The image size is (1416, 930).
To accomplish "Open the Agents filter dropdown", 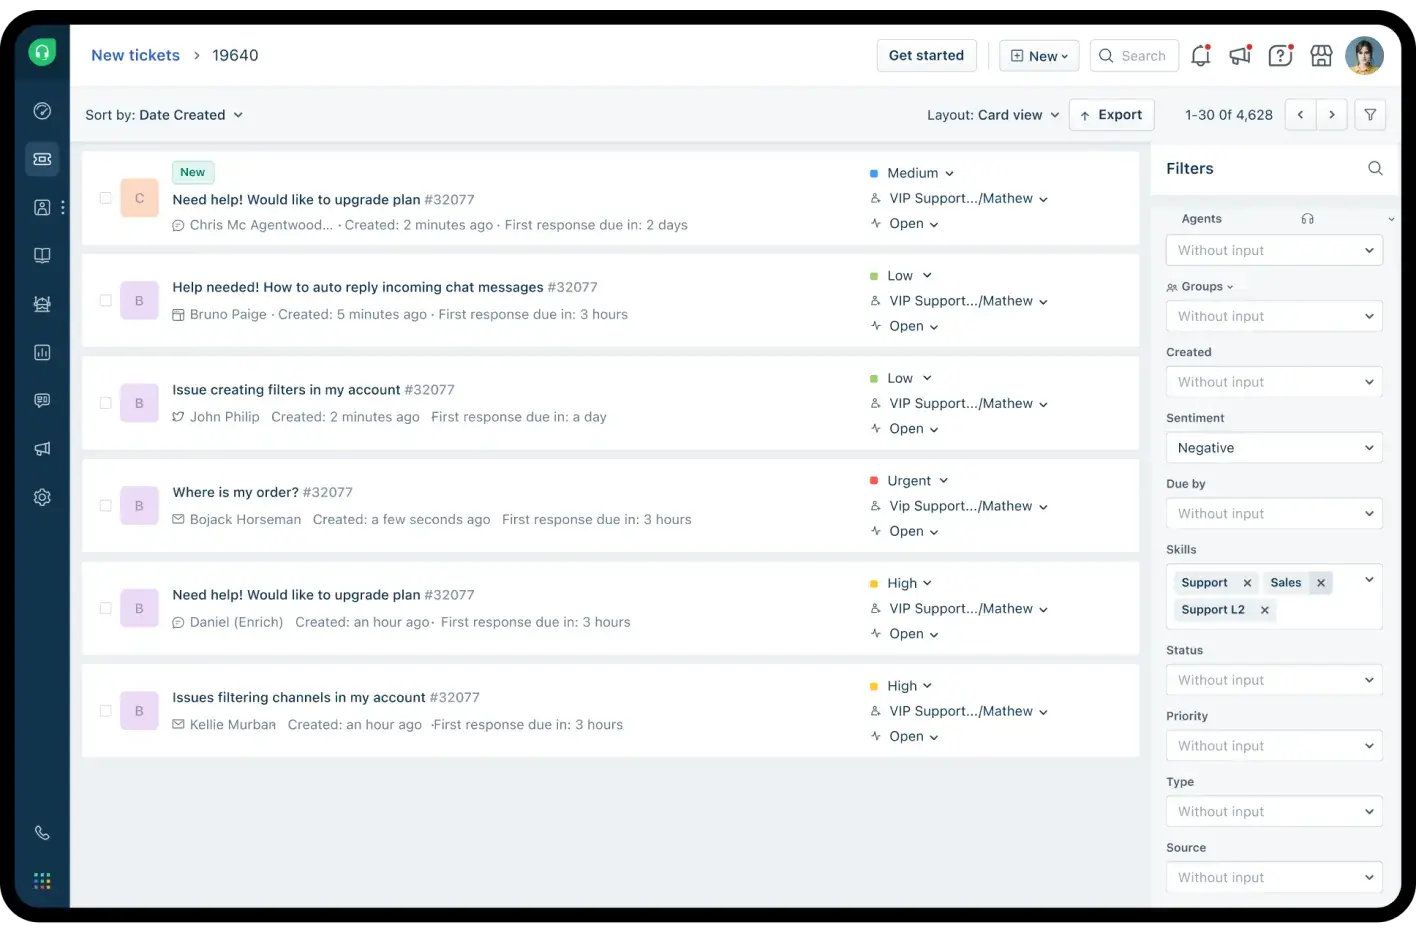I will point(1274,250).
